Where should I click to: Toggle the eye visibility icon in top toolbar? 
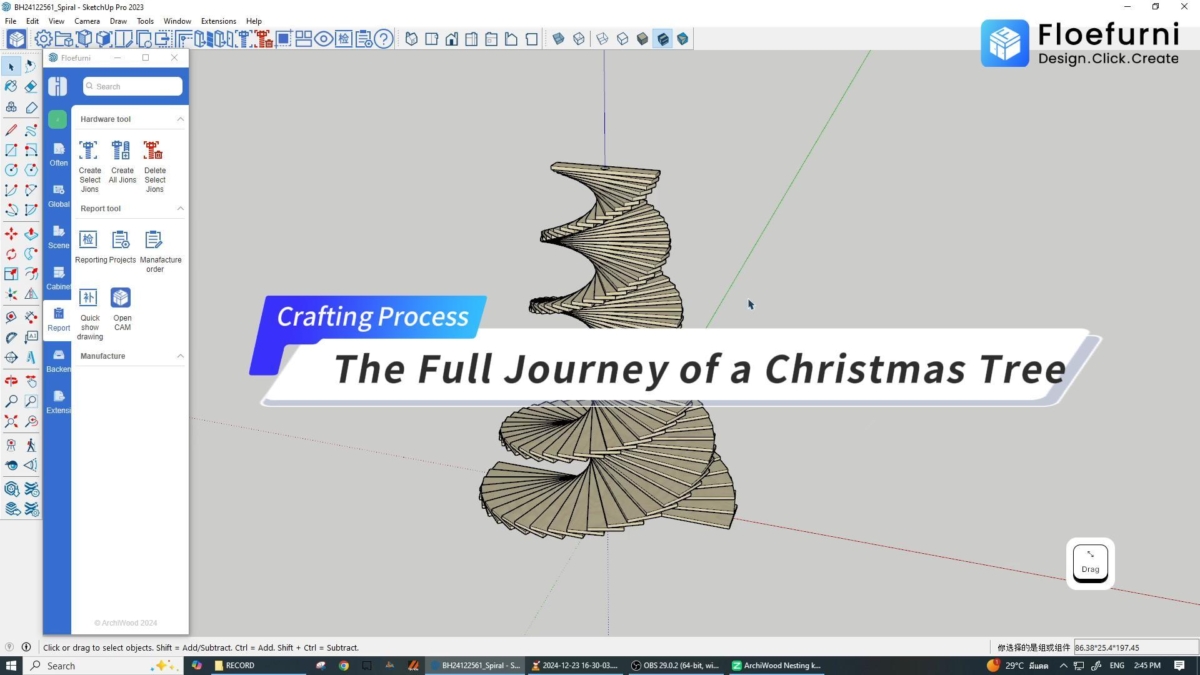pos(323,39)
